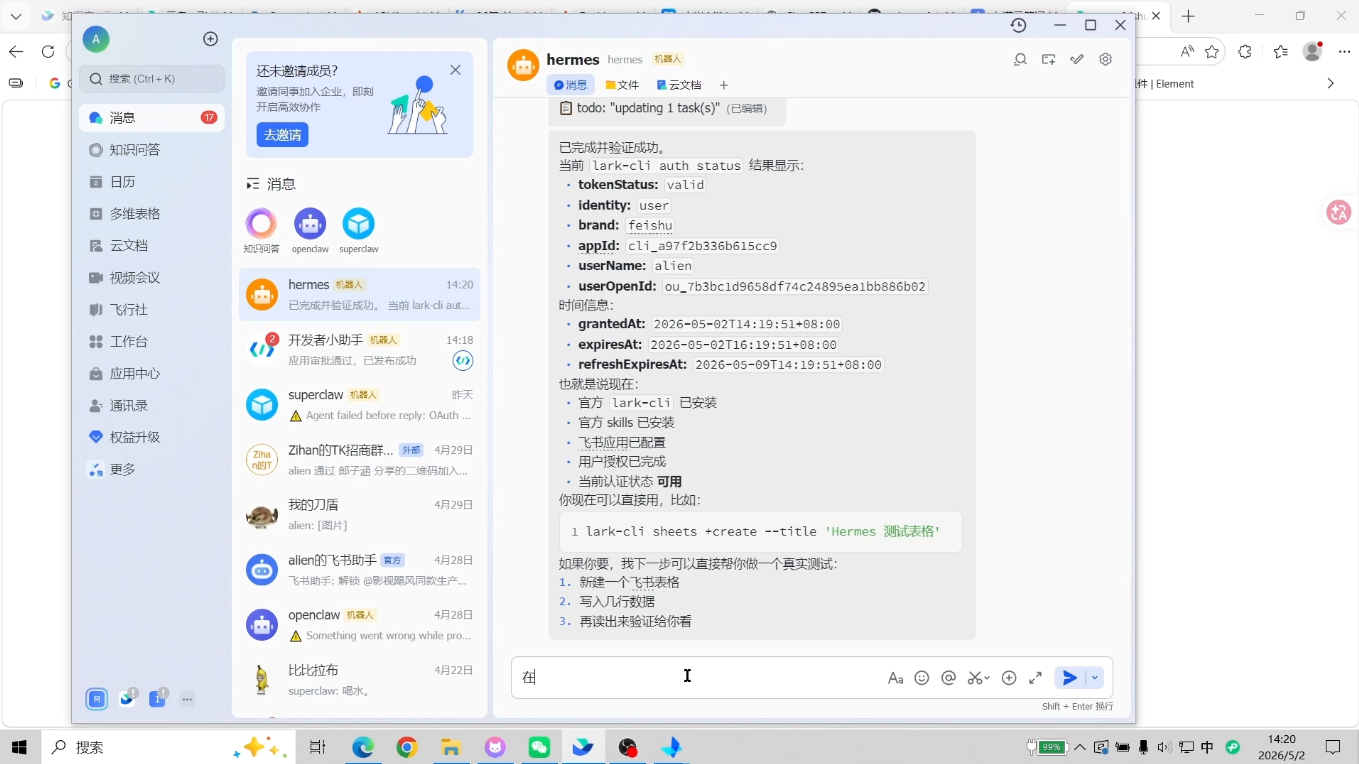
Task: Click the message input field
Action: [698, 678]
